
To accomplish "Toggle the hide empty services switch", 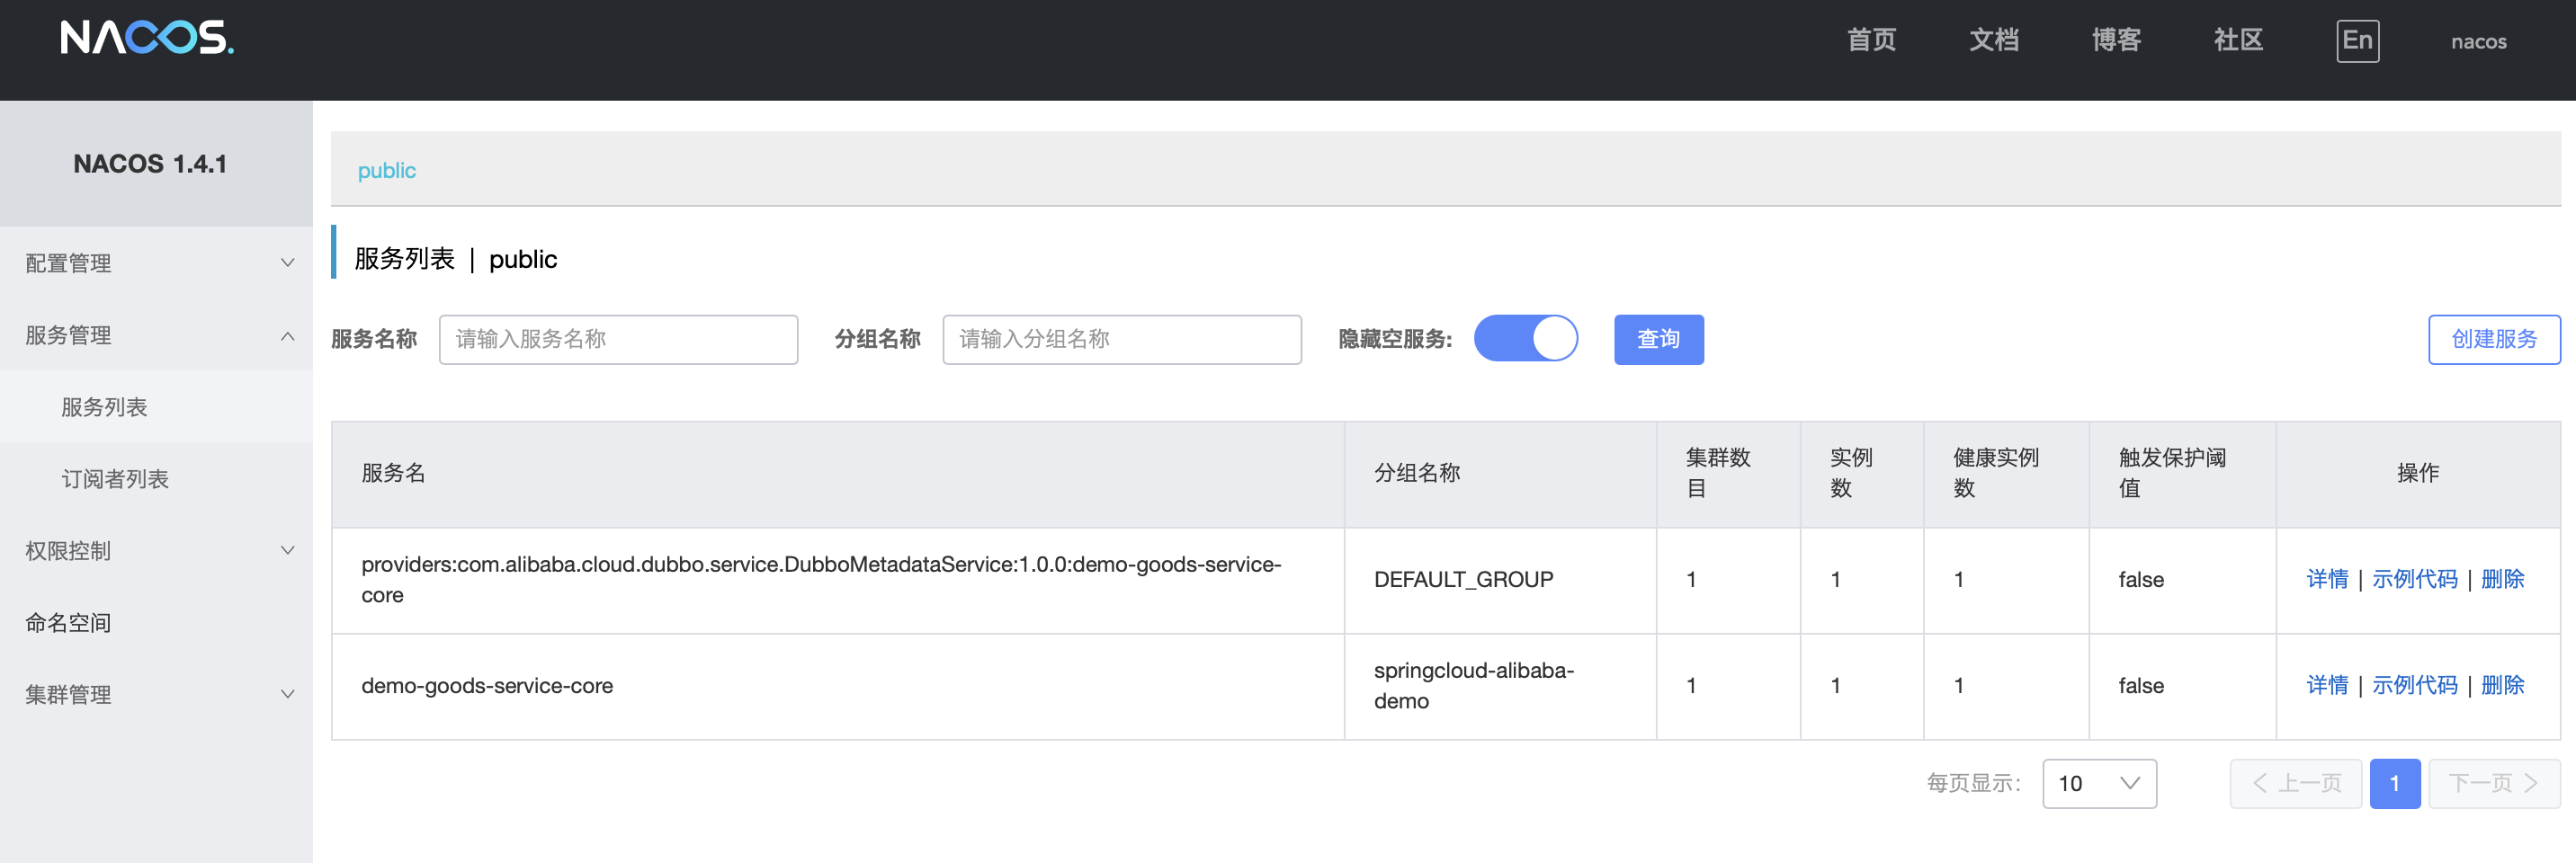I will (1525, 339).
